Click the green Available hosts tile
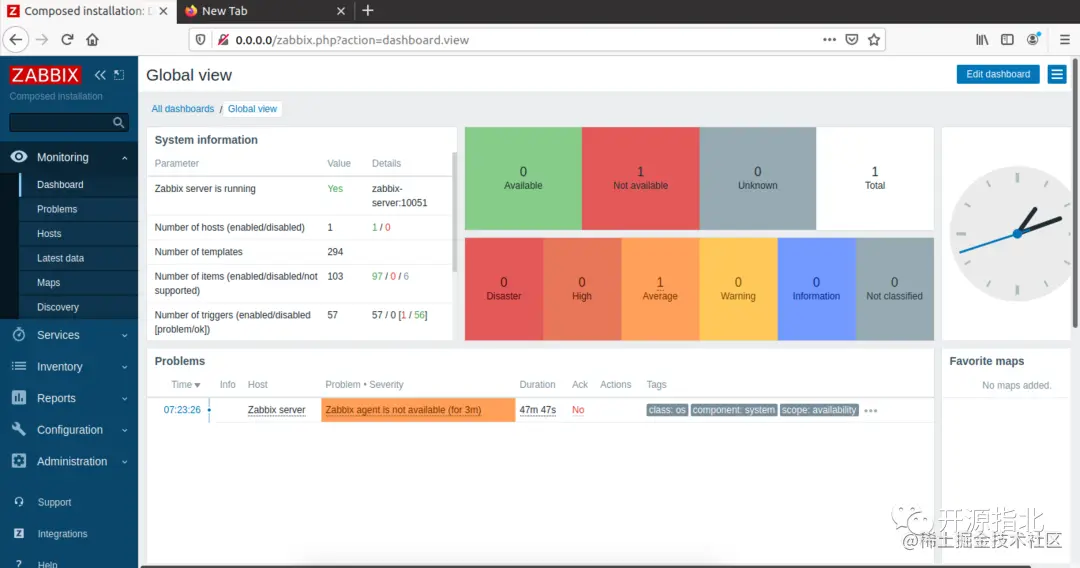 pos(523,178)
